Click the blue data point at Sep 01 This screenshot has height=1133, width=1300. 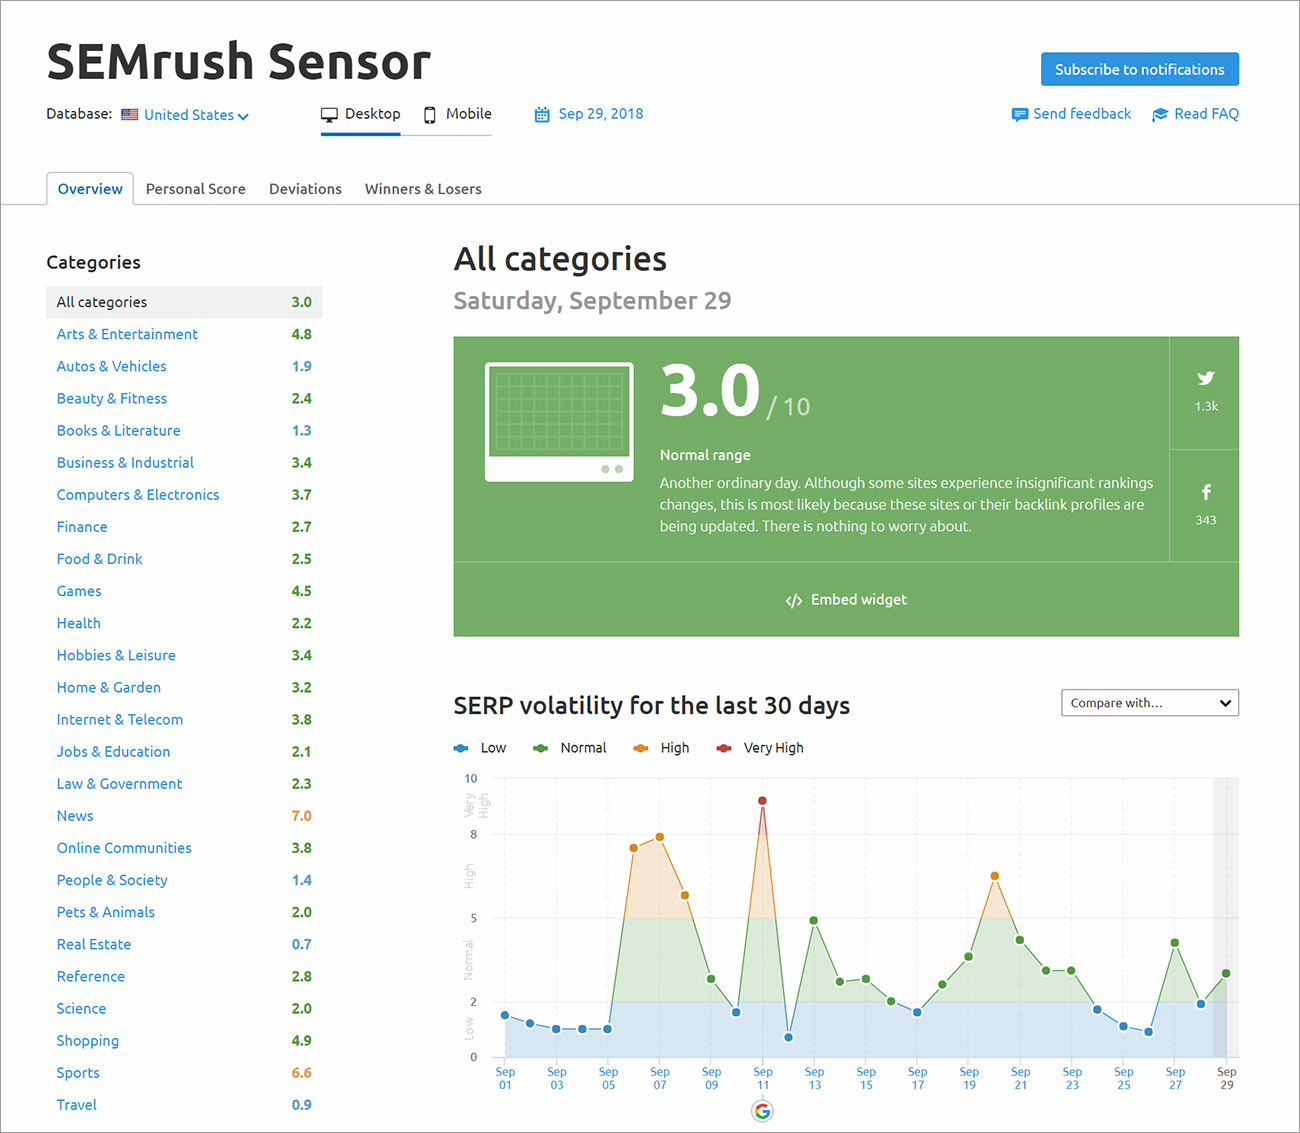pyautogui.click(x=505, y=1015)
